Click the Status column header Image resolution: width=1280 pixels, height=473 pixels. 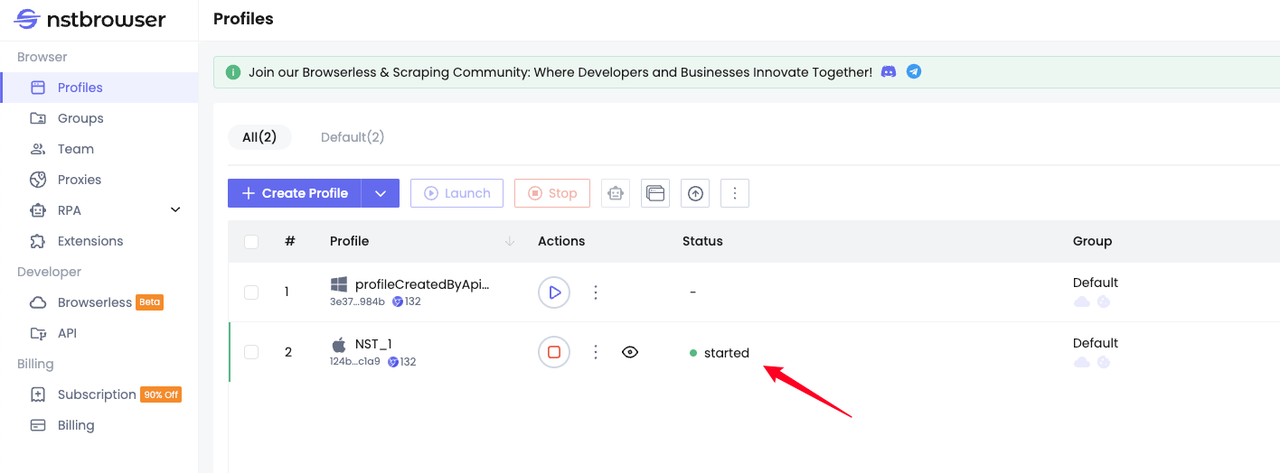point(702,241)
